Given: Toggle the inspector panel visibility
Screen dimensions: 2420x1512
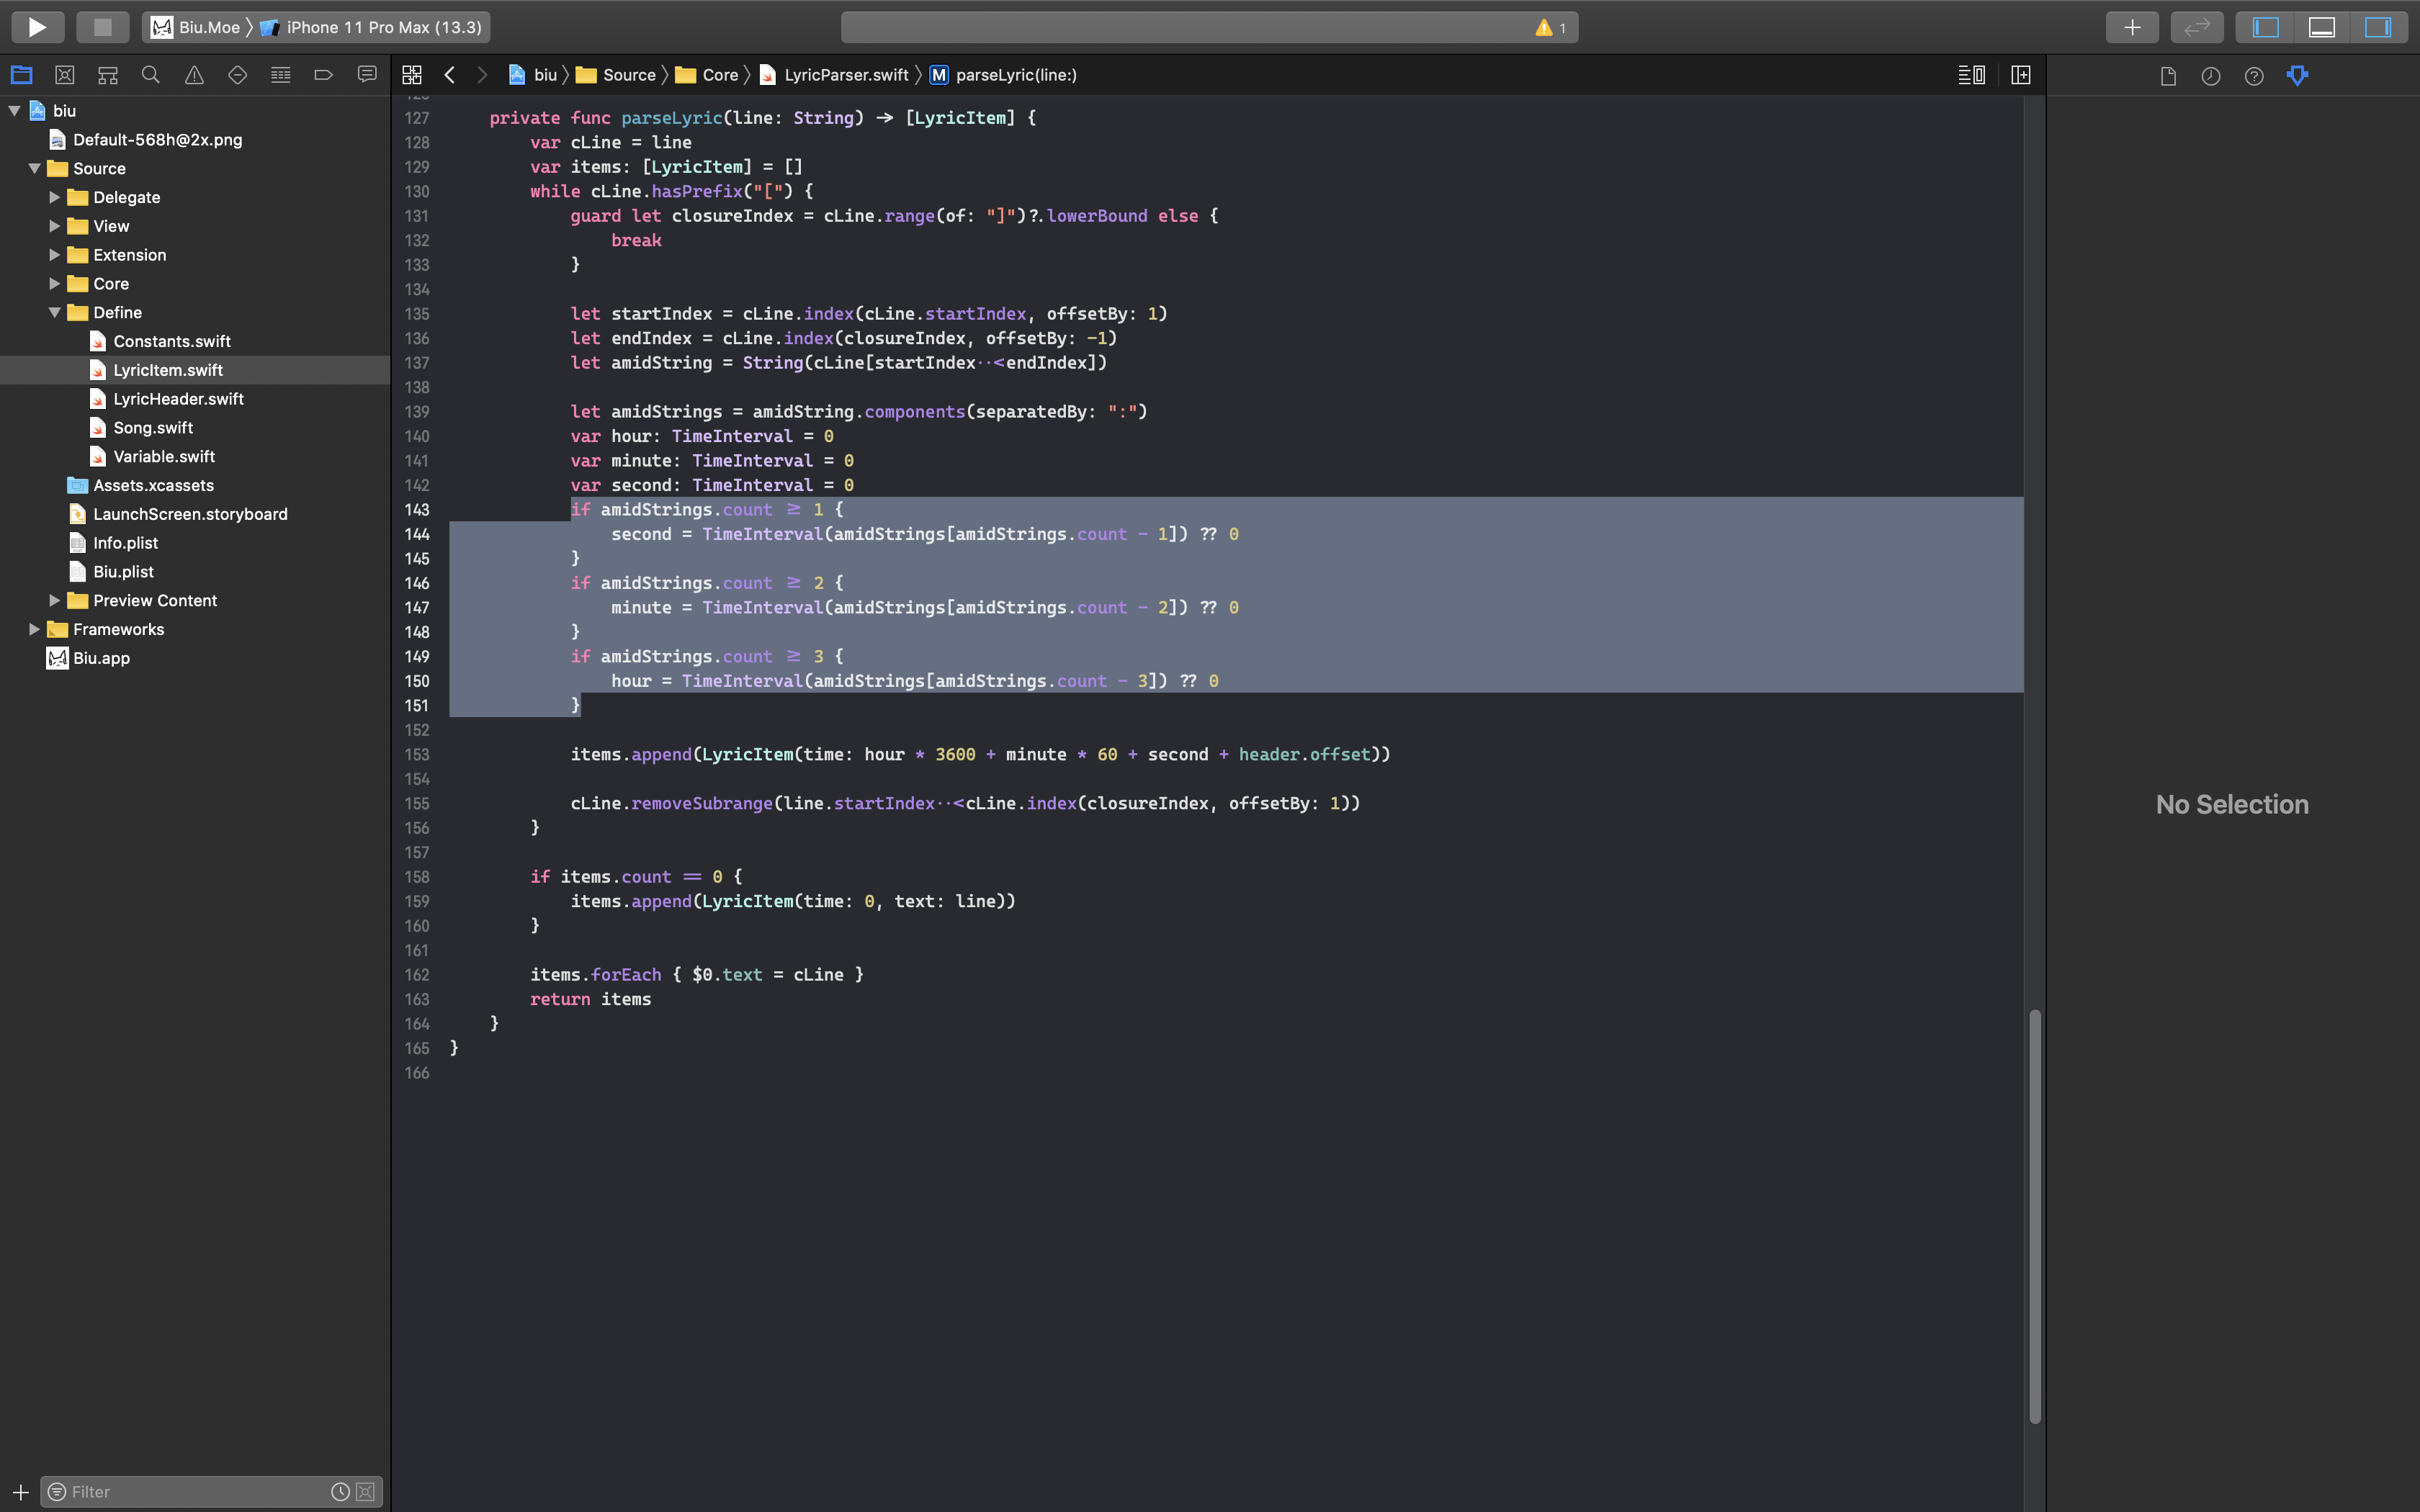Looking at the screenshot, I should click(x=2380, y=27).
